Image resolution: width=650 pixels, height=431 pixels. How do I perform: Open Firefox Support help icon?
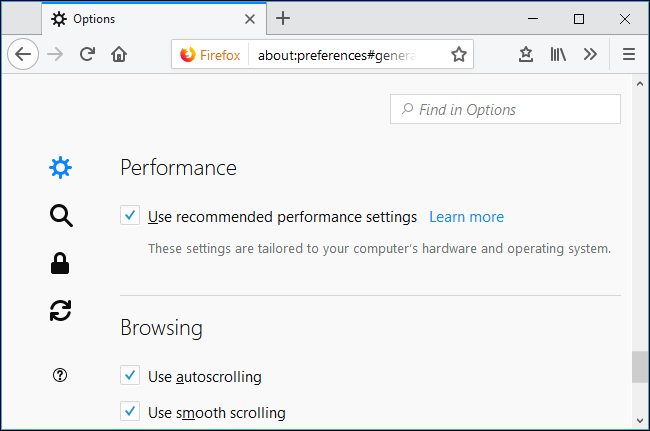click(61, 376)
